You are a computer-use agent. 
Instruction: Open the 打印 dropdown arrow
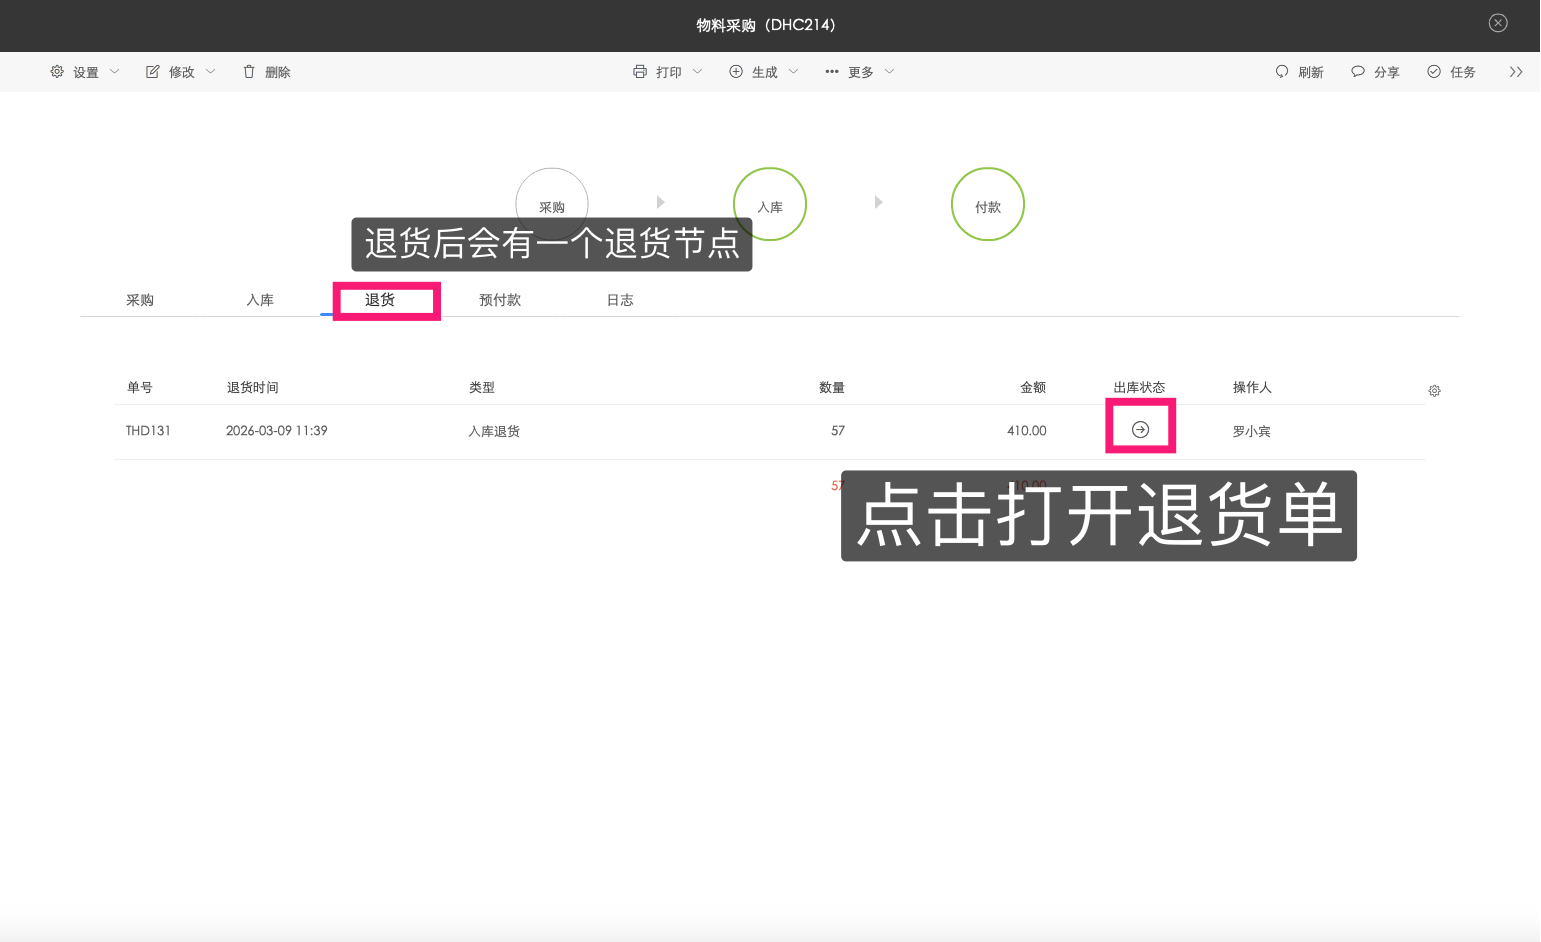698,71
